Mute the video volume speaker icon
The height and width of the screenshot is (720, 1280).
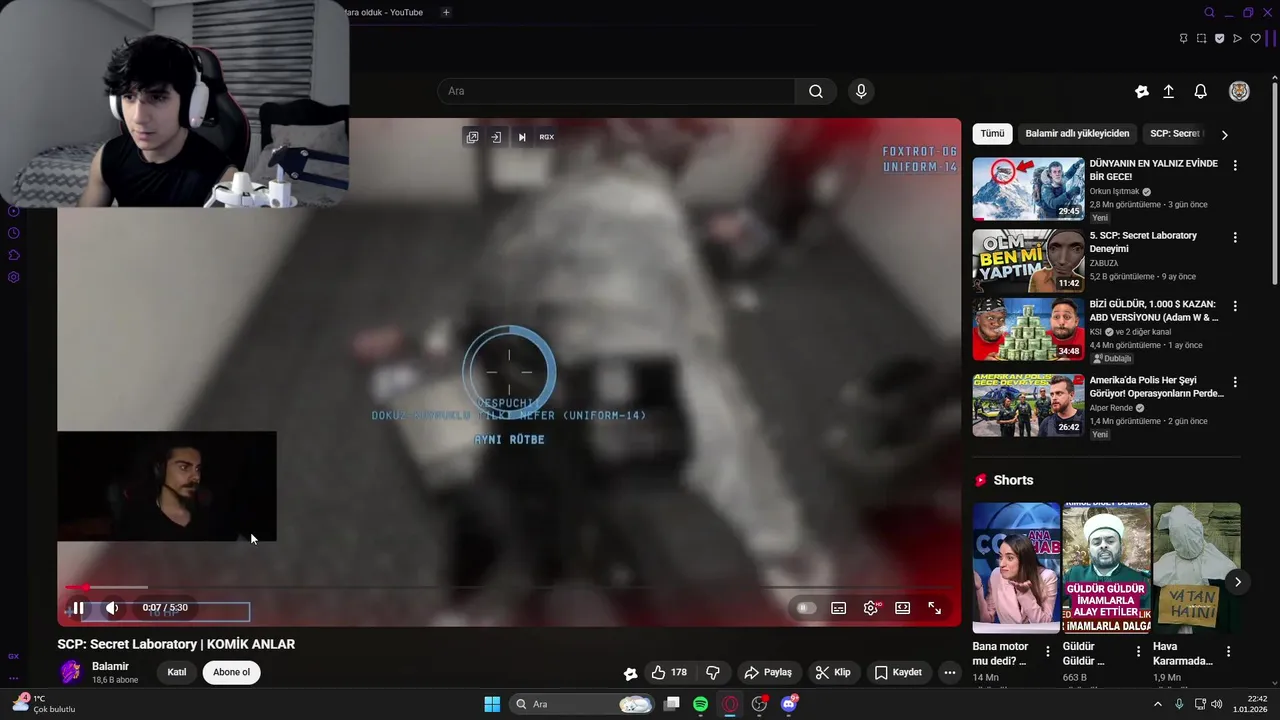(112, 608)
